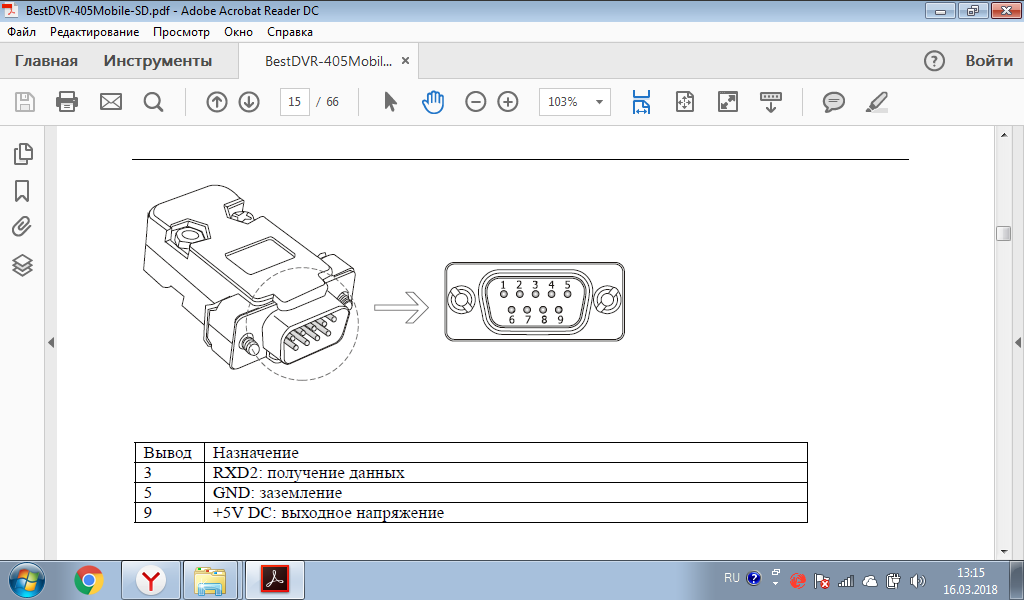Click the Send by email envelope icon

[x=110, y=102]
